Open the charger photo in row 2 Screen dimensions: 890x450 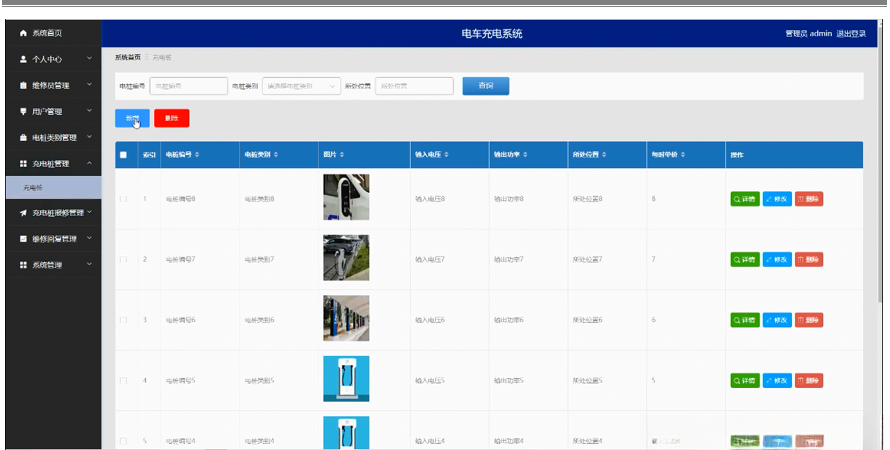pos(346,258)
